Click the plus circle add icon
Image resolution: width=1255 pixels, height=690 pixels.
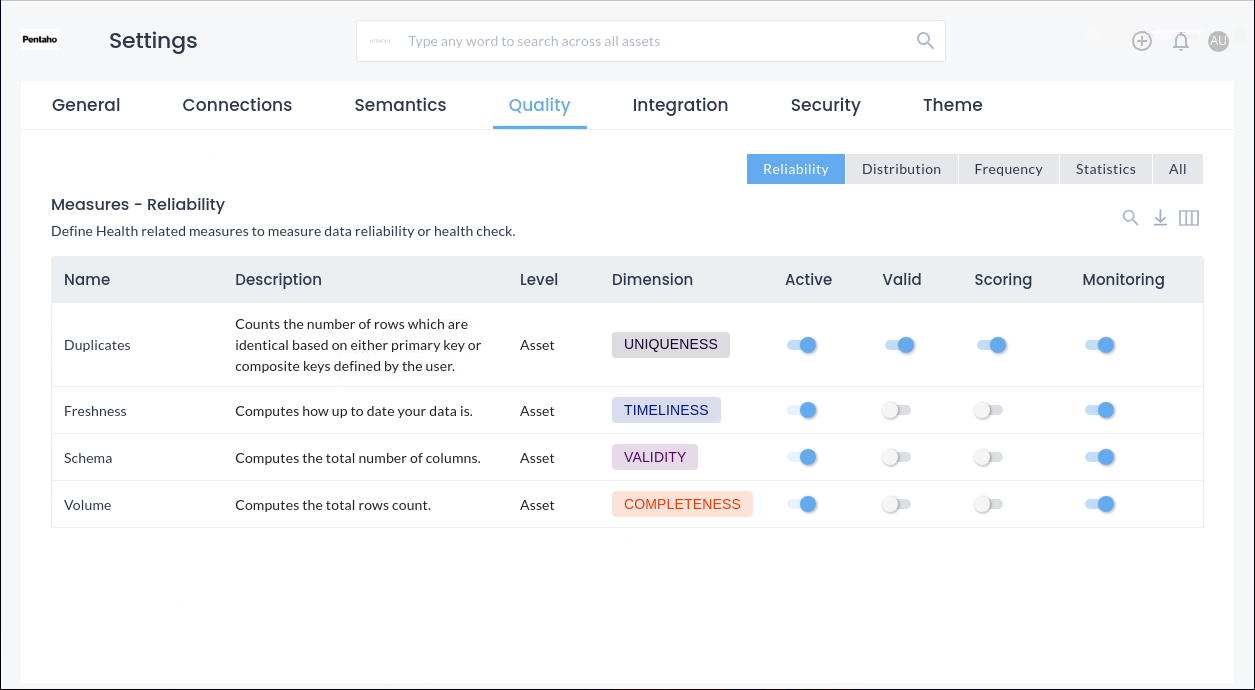coord(1142,41)
